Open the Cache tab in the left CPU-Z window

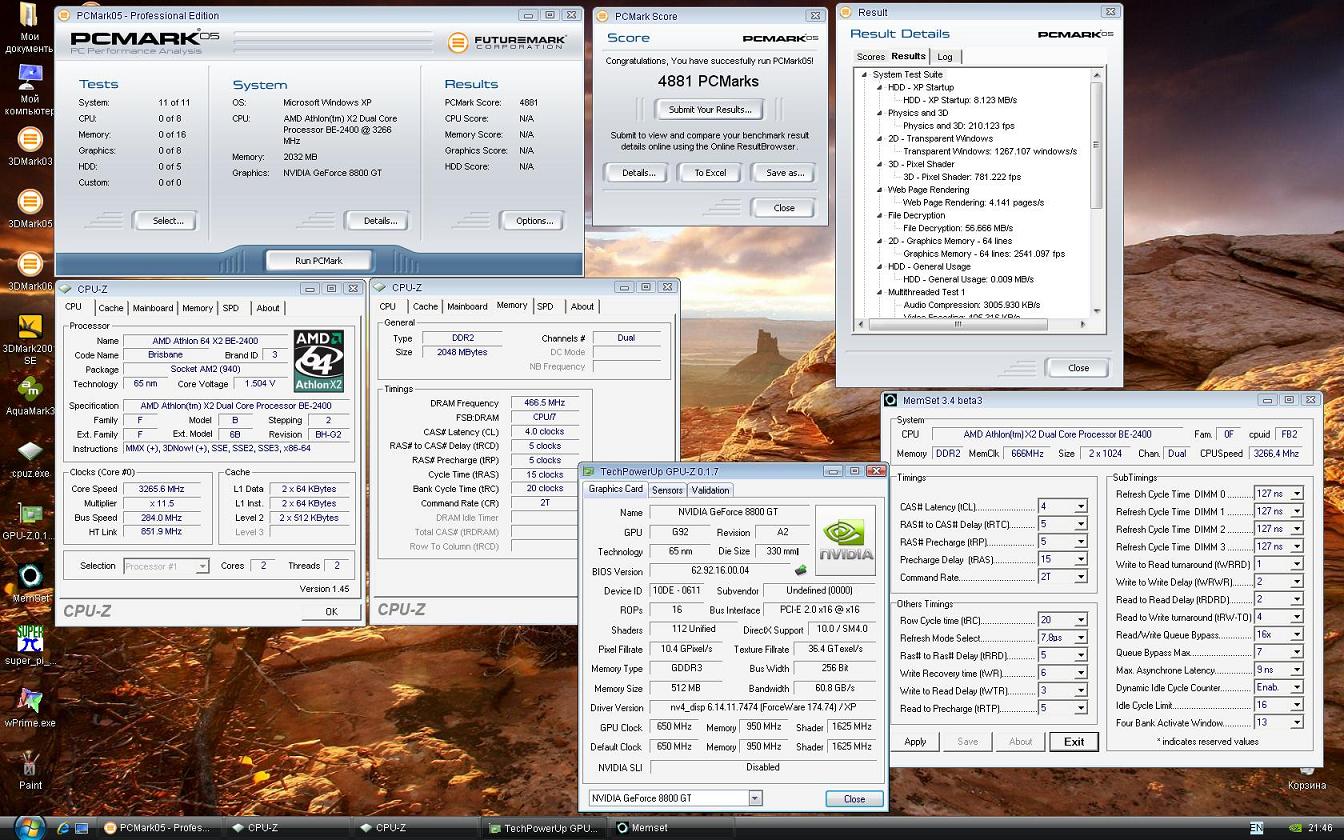pyautogui.click(x=111, y=308)
